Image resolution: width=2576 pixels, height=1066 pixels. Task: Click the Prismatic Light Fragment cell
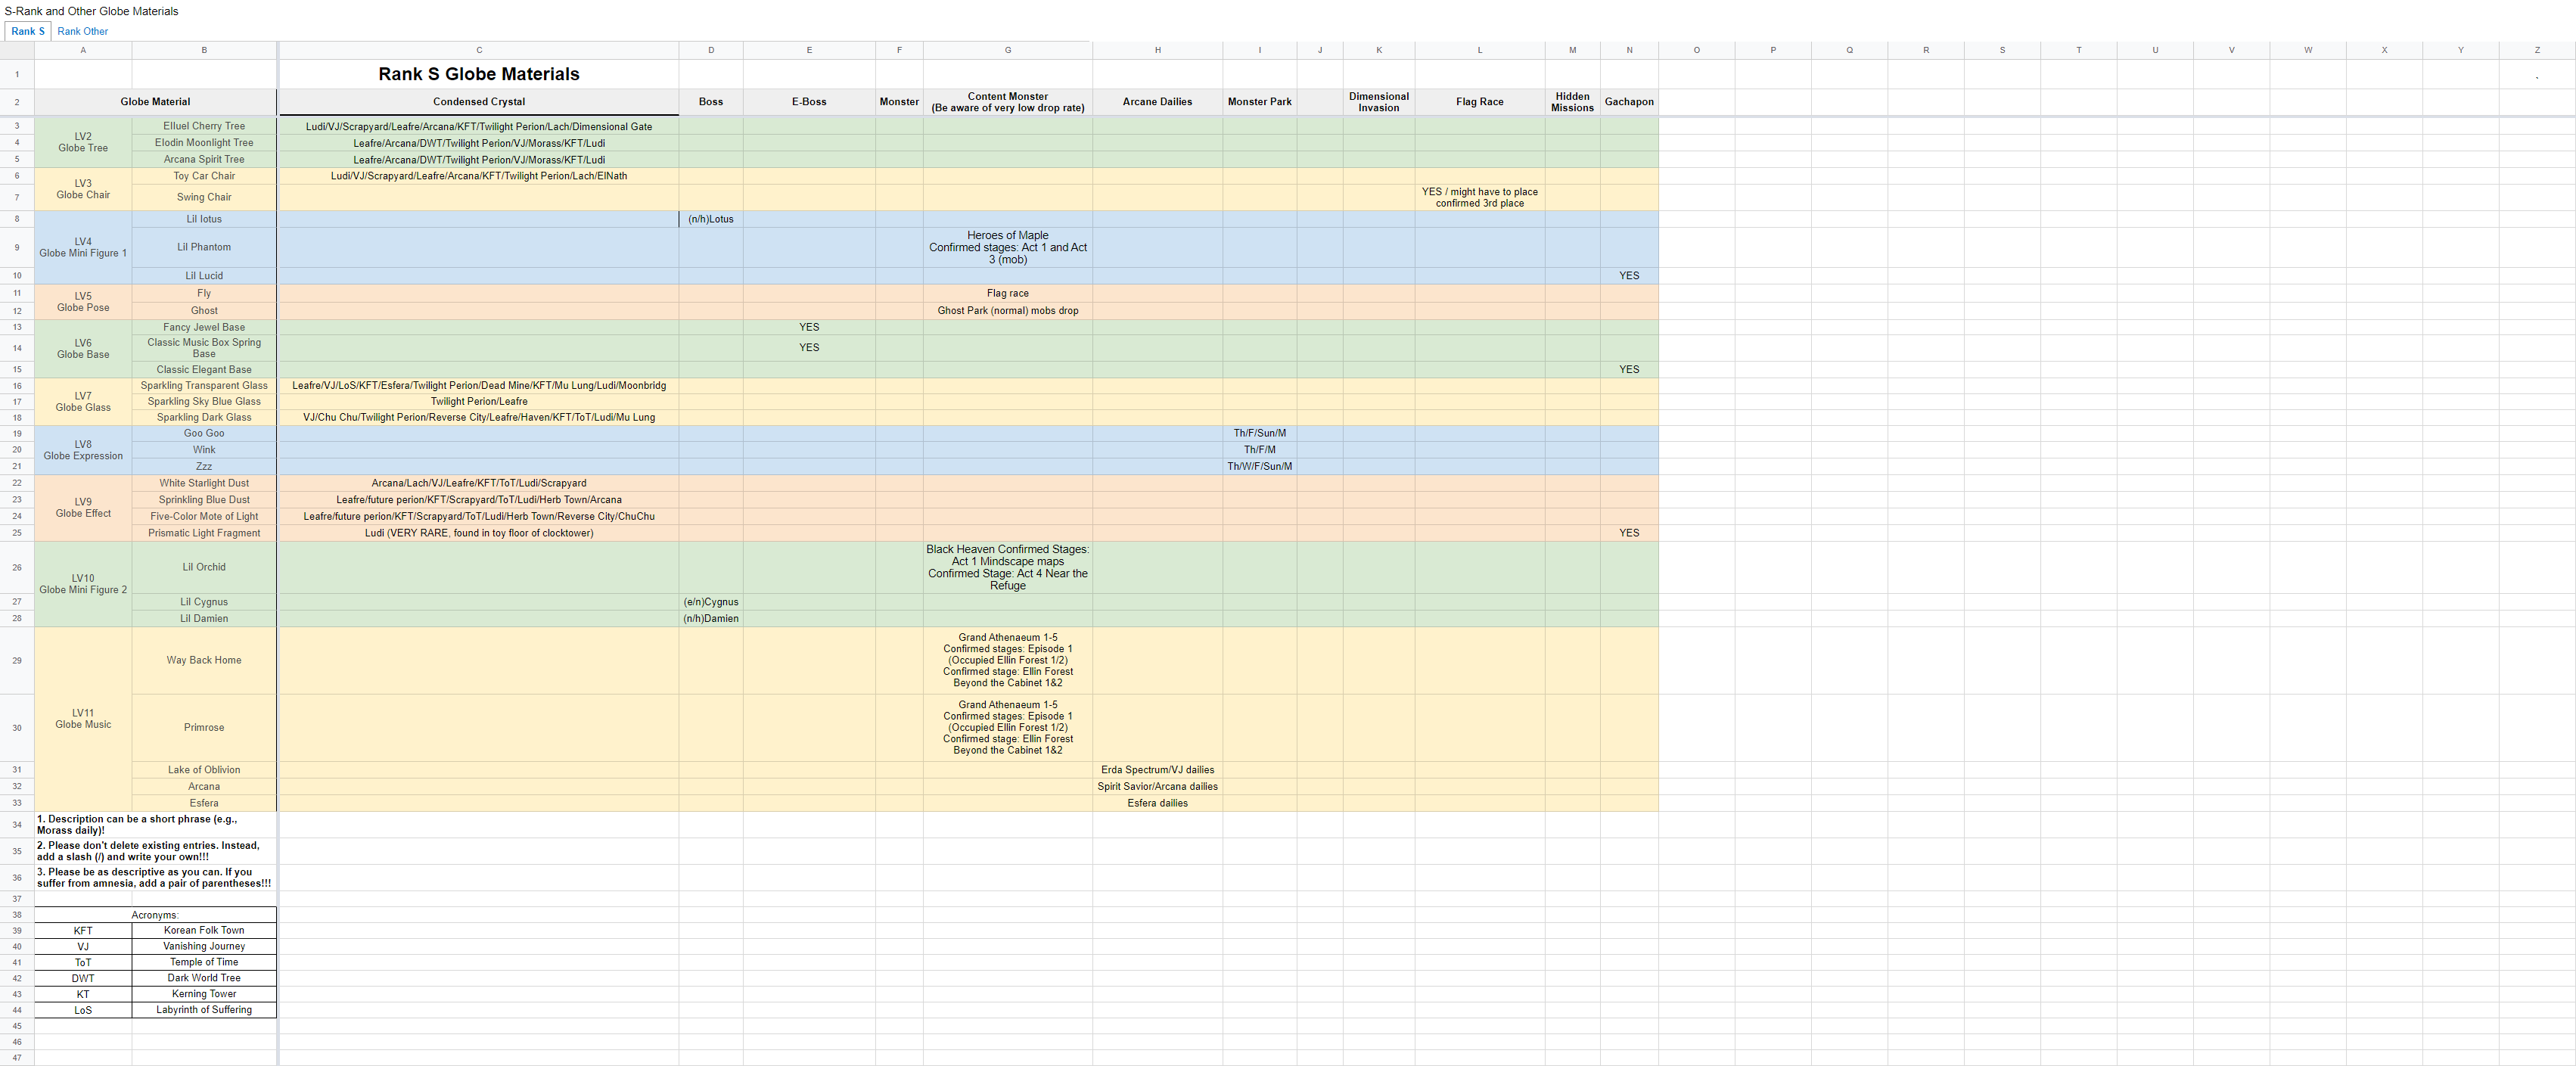coord(204,532)
